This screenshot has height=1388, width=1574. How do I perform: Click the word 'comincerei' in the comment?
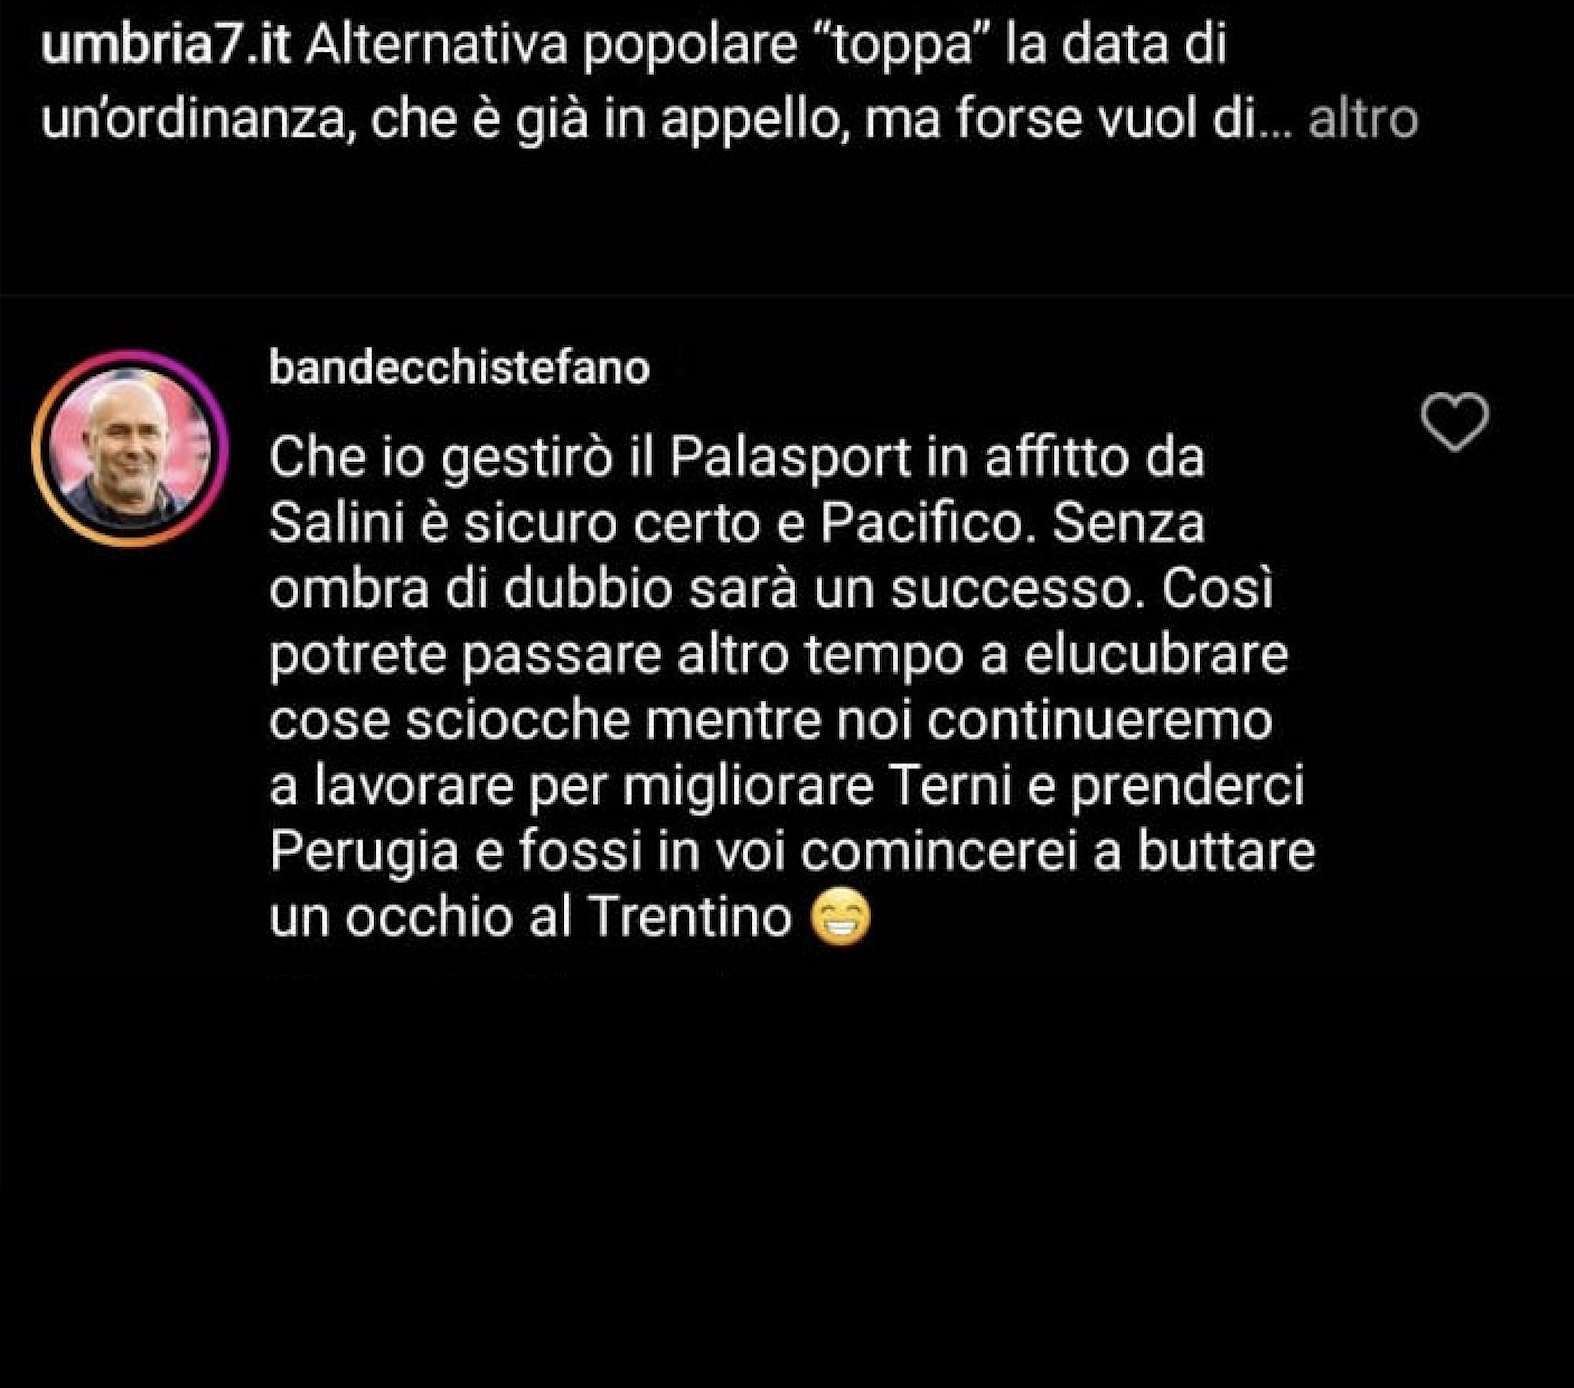point(940,852)
